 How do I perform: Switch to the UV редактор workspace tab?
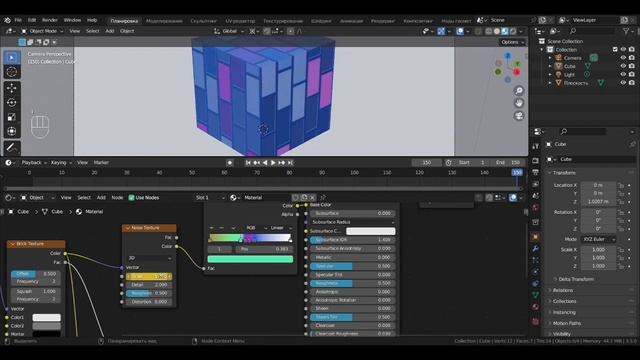tap(240, 21)
